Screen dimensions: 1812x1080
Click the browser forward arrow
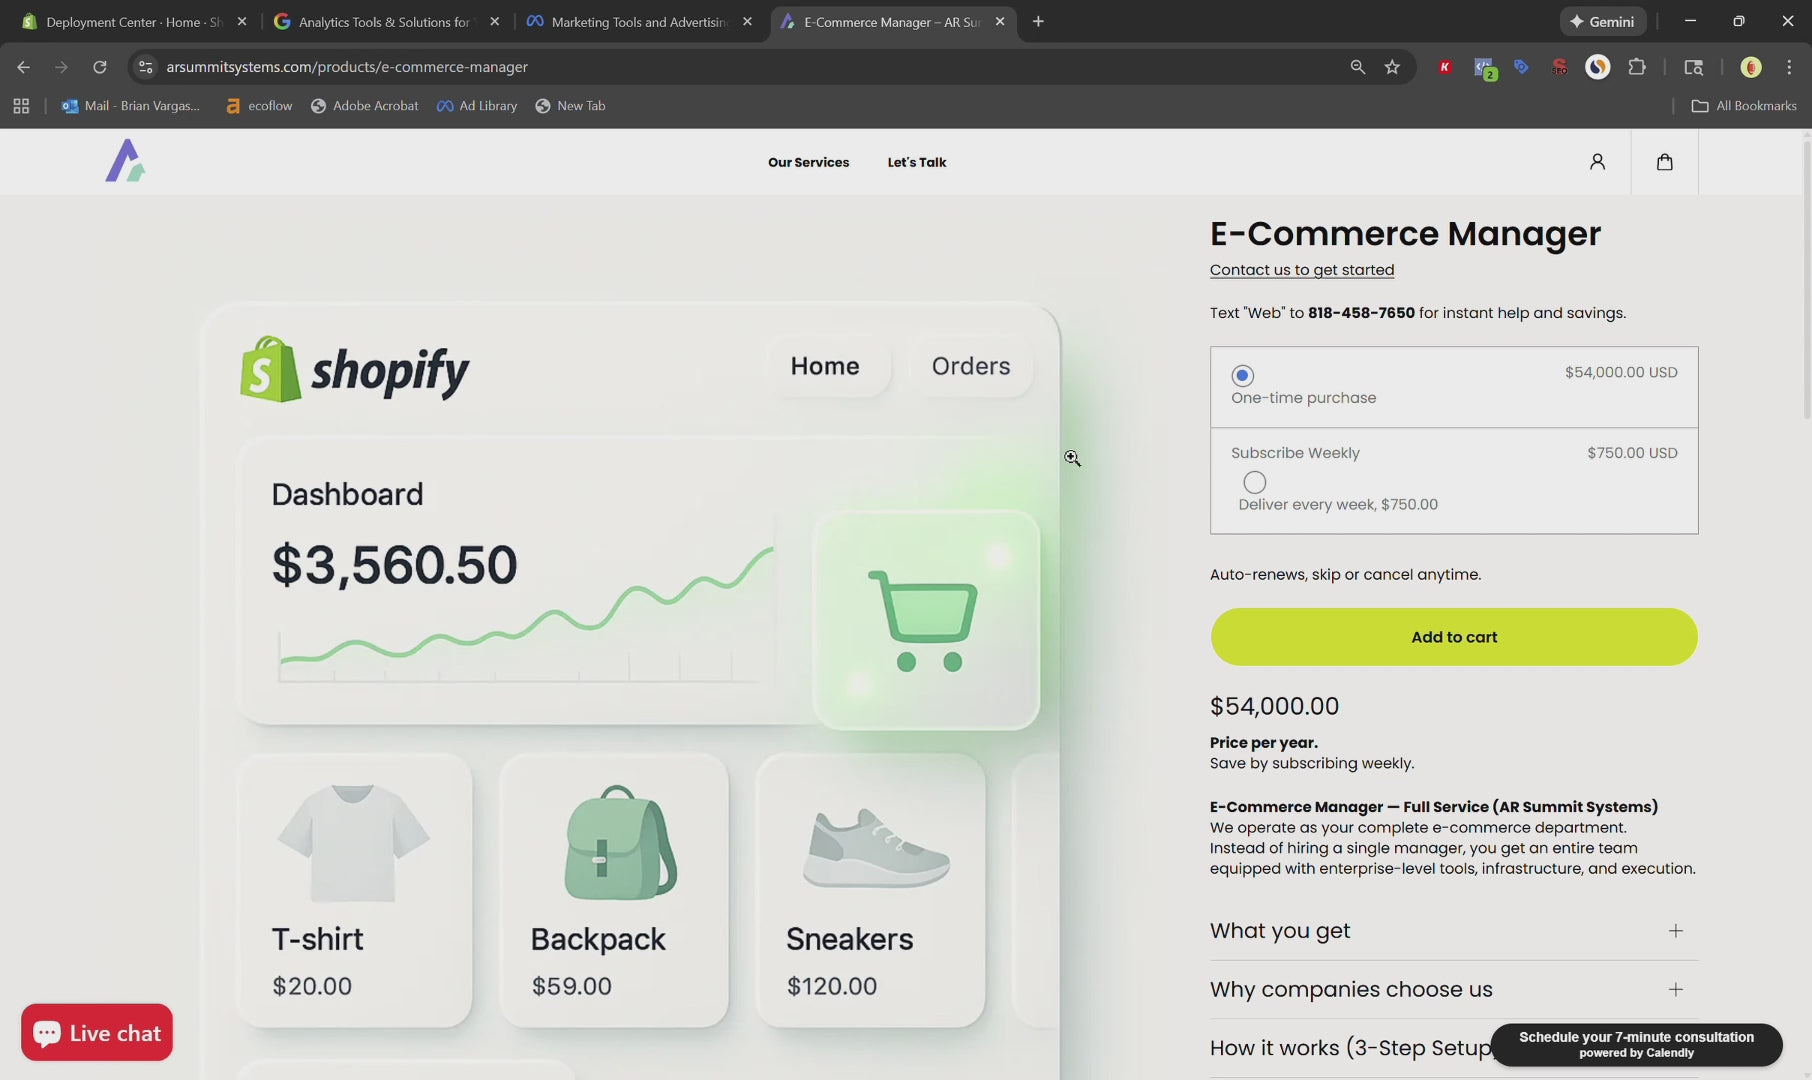pos(61,67)
